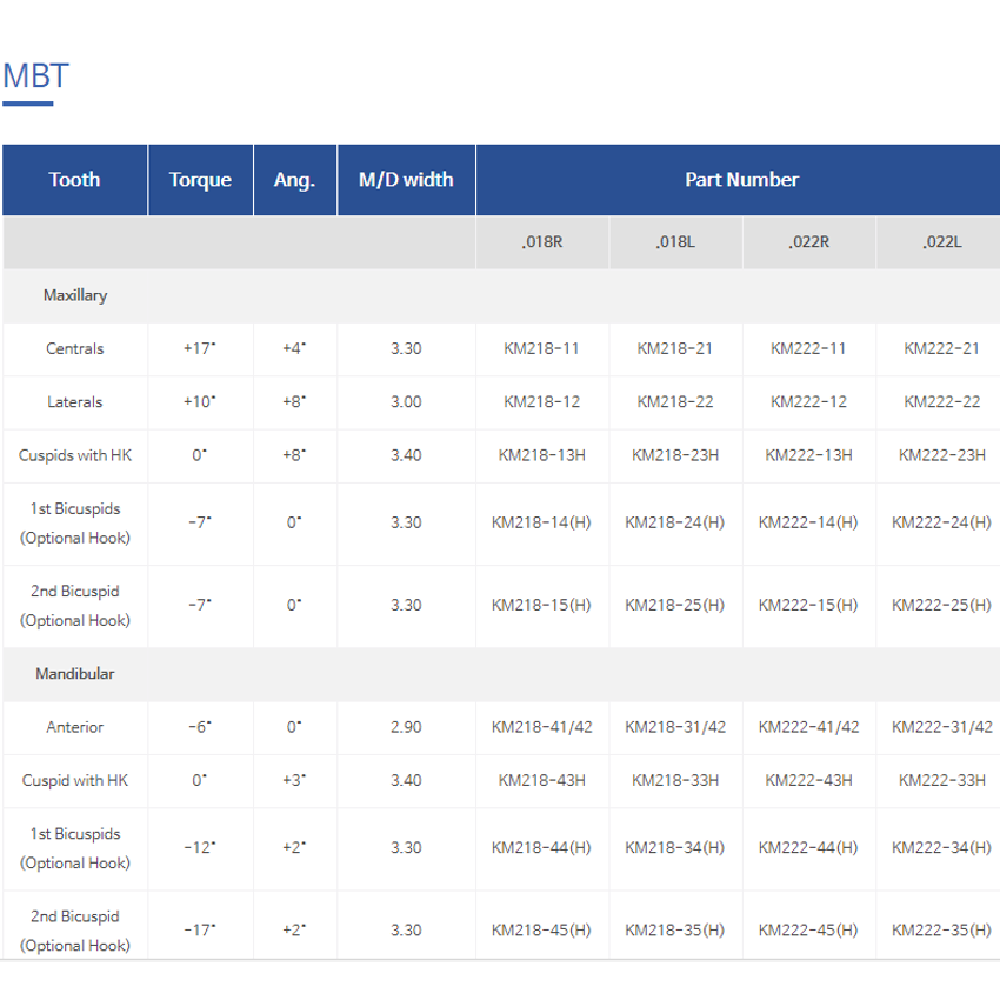Image resolution: width=1000 pixels, height=1000 pixels.
Task: Click the M/D width column header
Action: tap(406, 180)
